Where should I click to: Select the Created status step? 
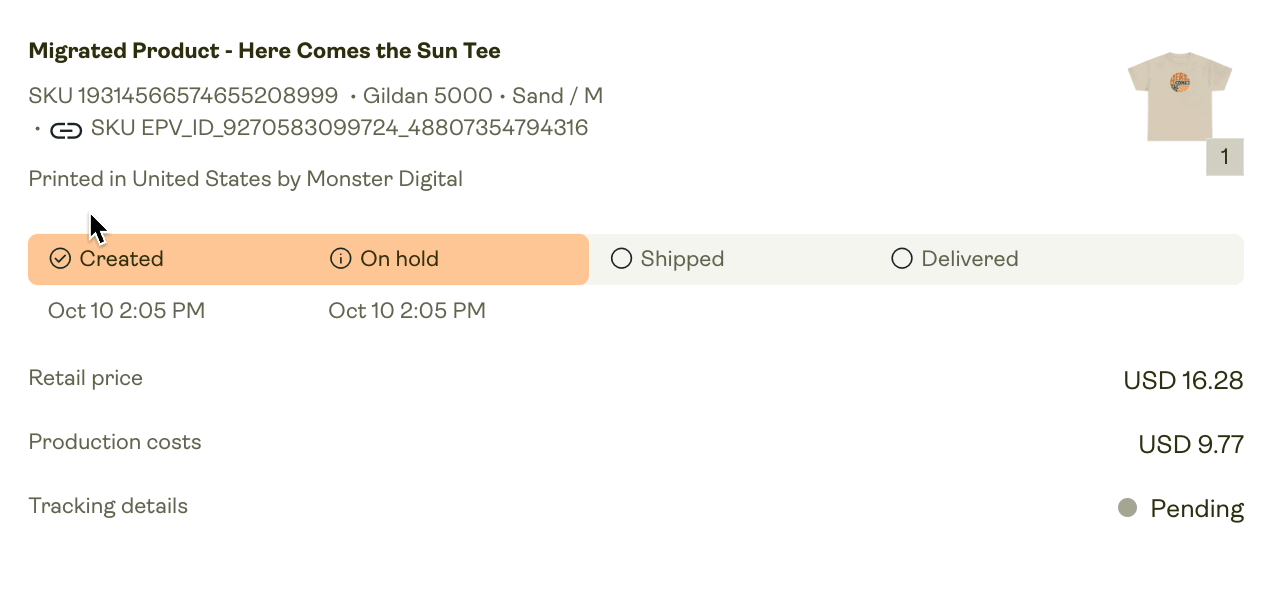[107, 259]
